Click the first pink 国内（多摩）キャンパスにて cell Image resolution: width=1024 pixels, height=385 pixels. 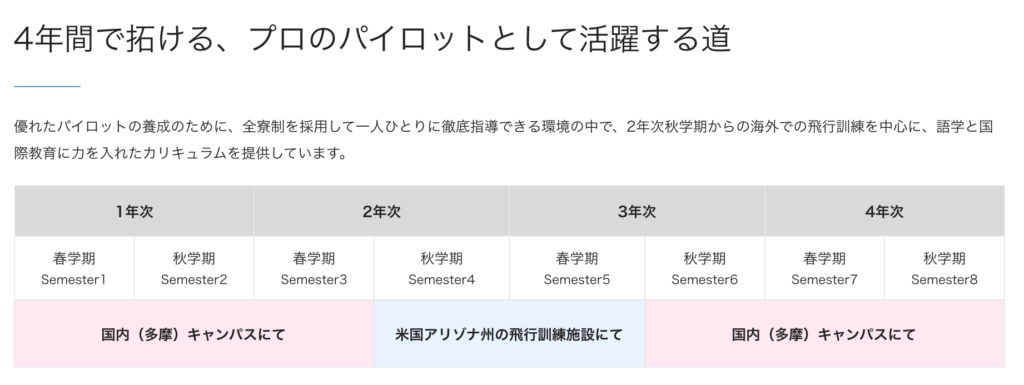click(194, 334)
